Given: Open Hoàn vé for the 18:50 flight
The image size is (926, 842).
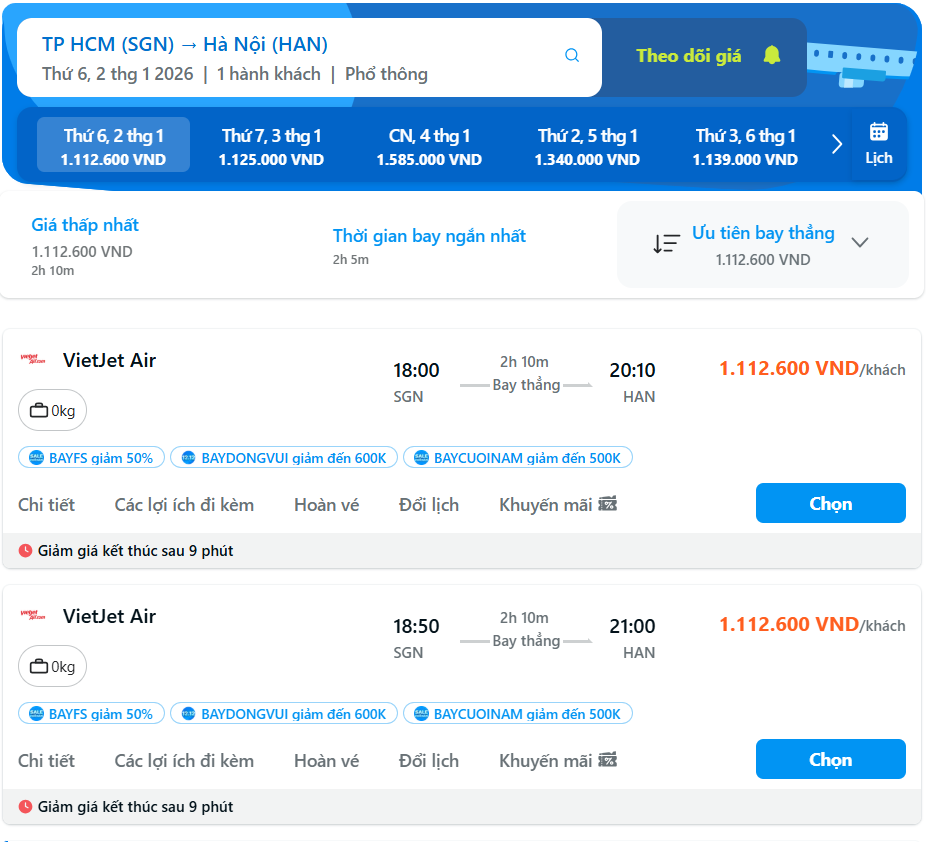Looking at the screenshot, I should click(x=326, y=761).
